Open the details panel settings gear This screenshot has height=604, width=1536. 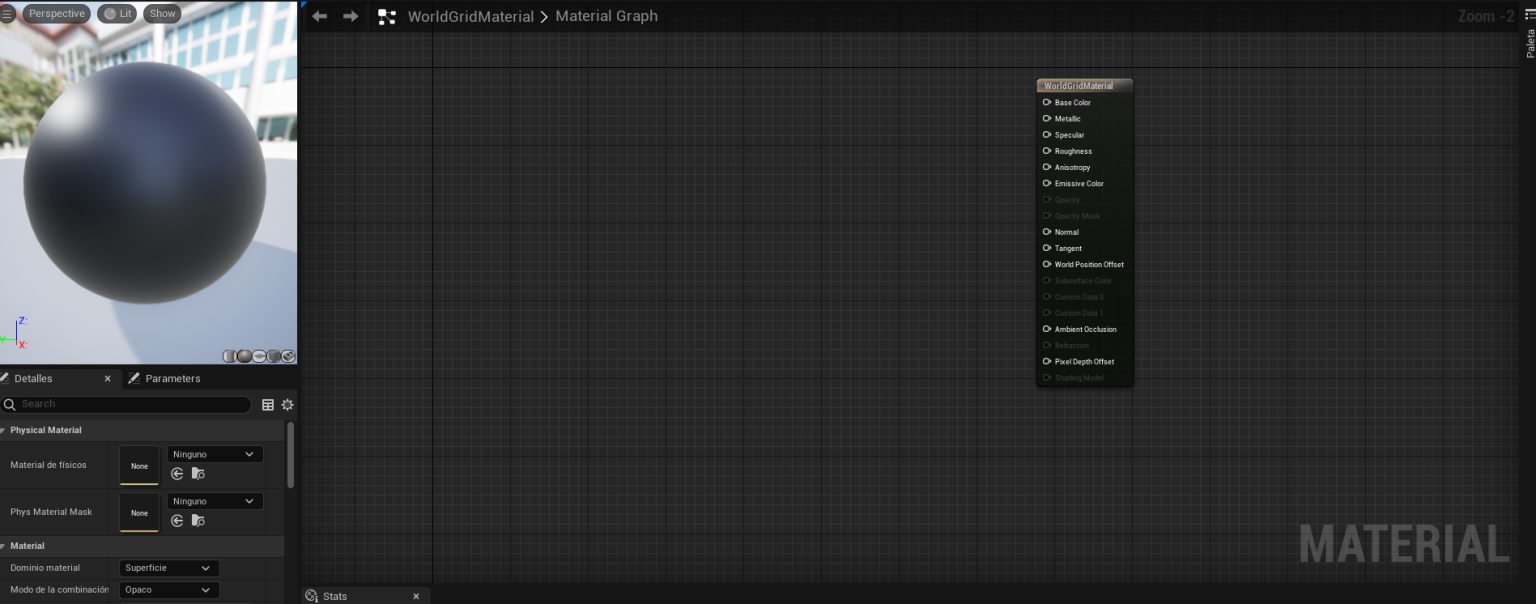(x=288, y=405)
